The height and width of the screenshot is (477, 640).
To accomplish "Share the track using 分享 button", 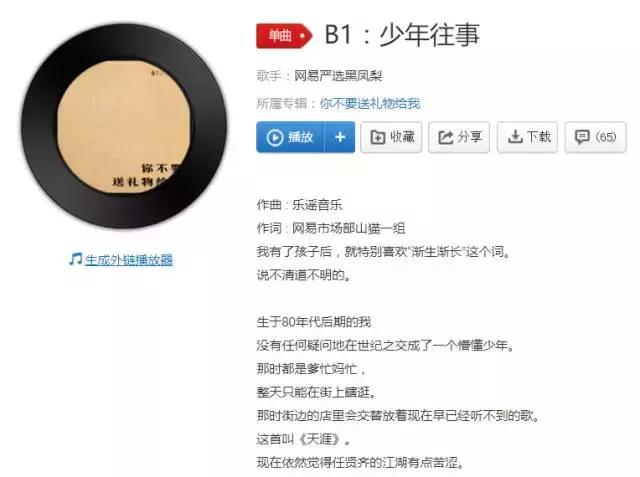I will (x=459, y=137).
